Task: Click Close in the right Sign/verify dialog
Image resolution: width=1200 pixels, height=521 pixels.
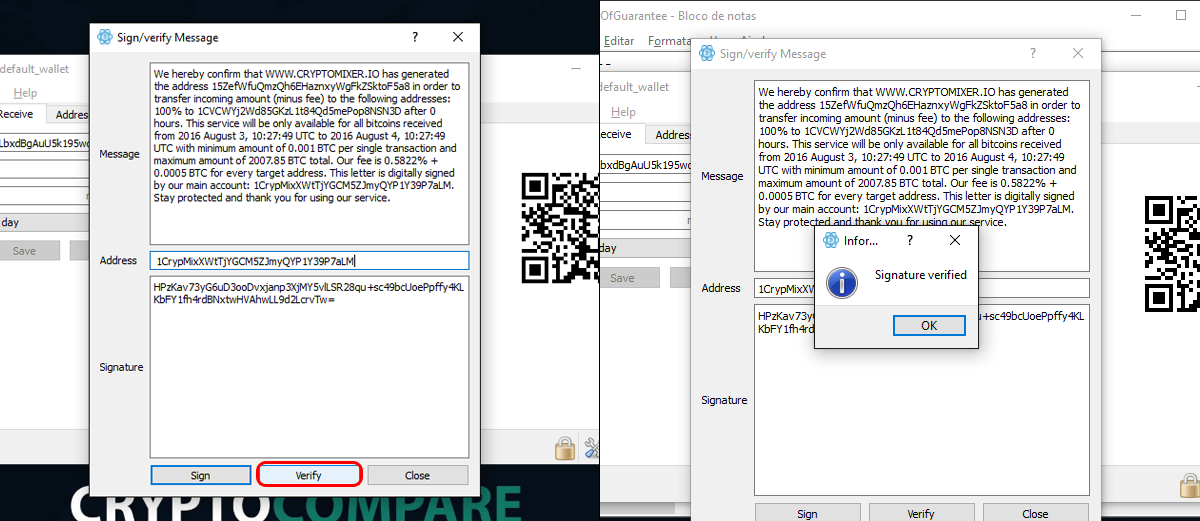Action: (x=1035, y=513)
